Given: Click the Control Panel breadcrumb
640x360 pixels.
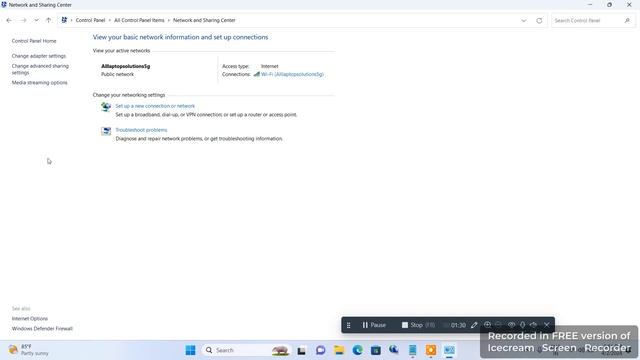Looking at the screenshot, I should pyautogui.click(x=90, y=20).
